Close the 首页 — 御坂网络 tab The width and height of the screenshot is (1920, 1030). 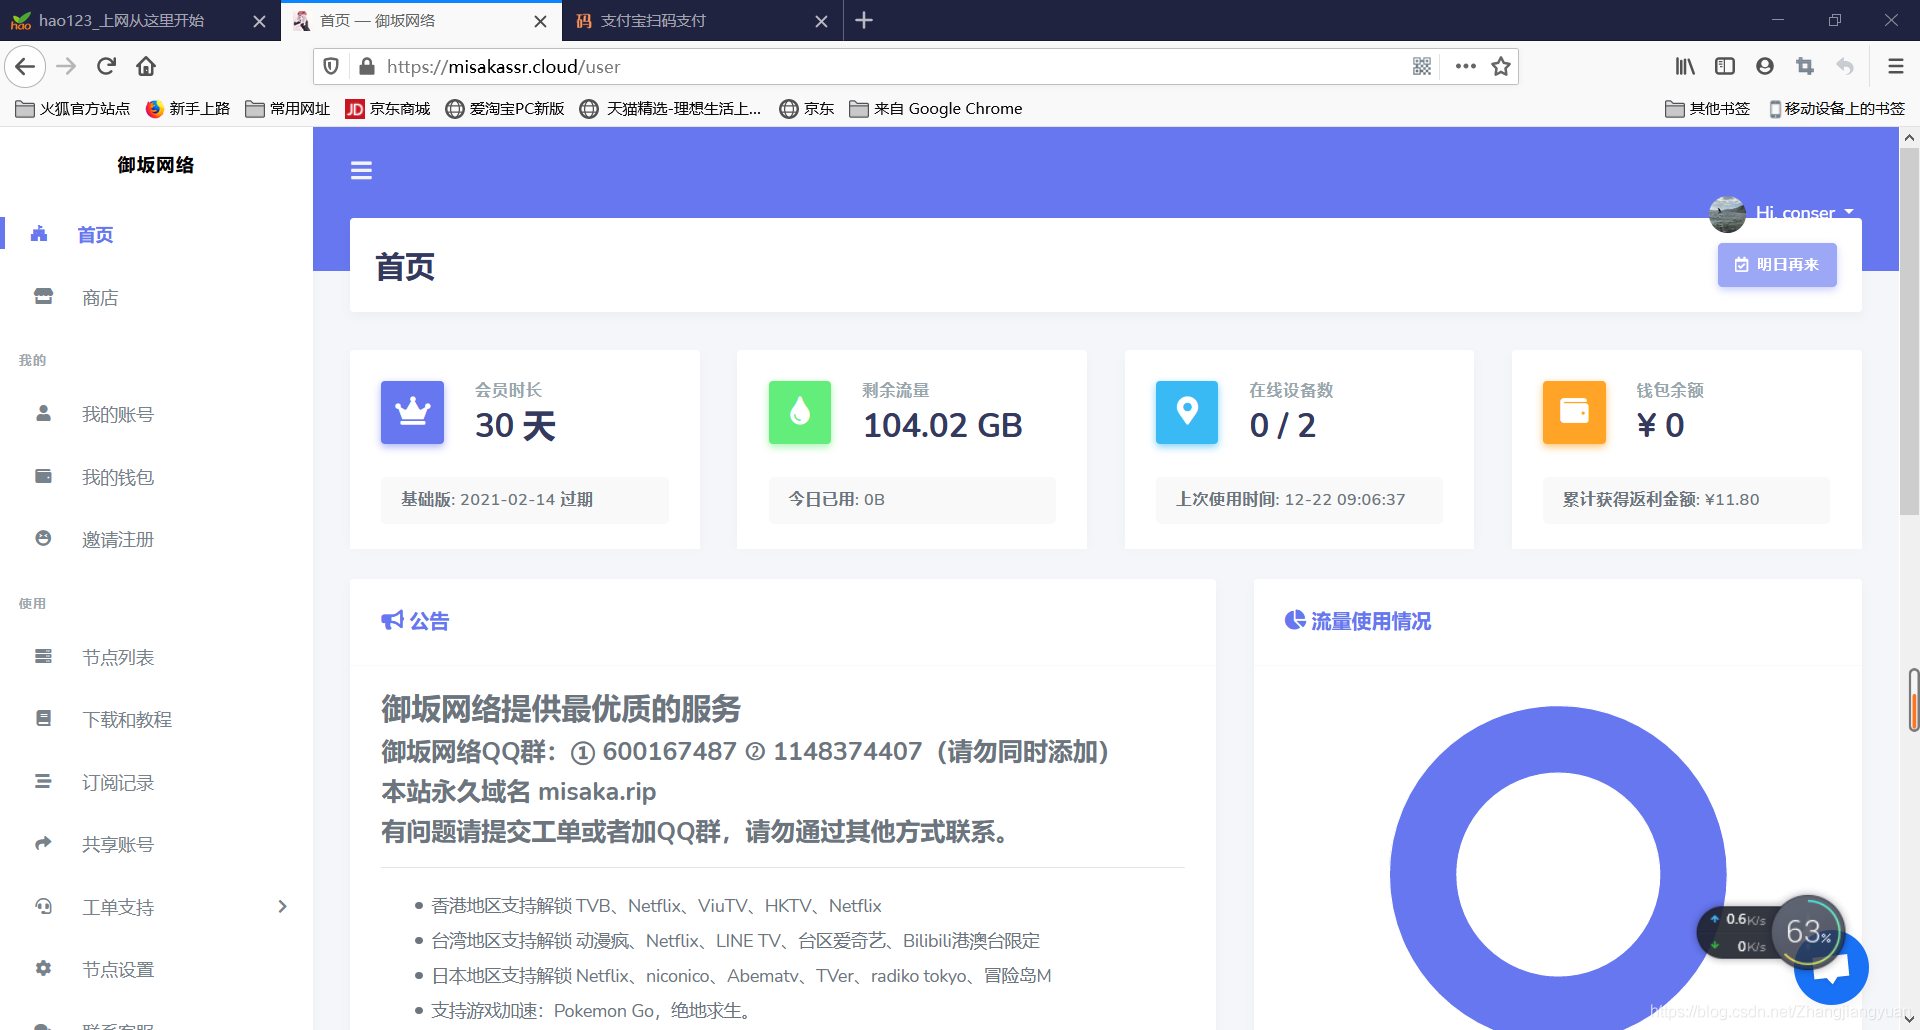click(540, 21)
